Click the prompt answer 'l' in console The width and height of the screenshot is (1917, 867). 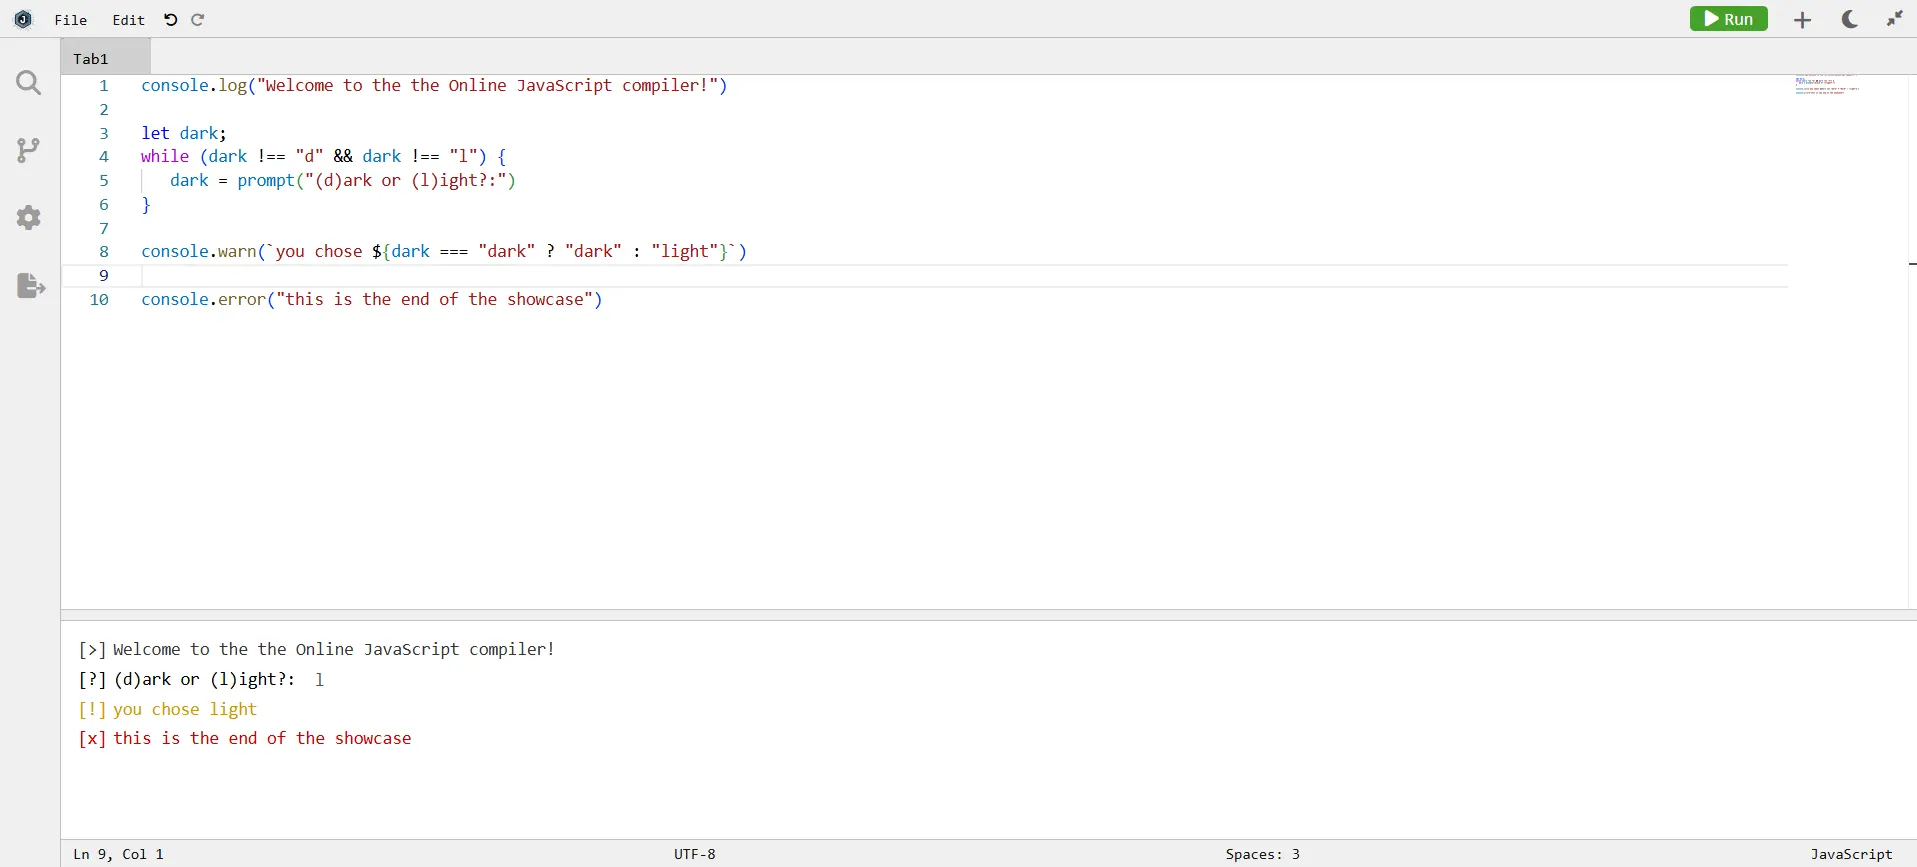(319, 680)
